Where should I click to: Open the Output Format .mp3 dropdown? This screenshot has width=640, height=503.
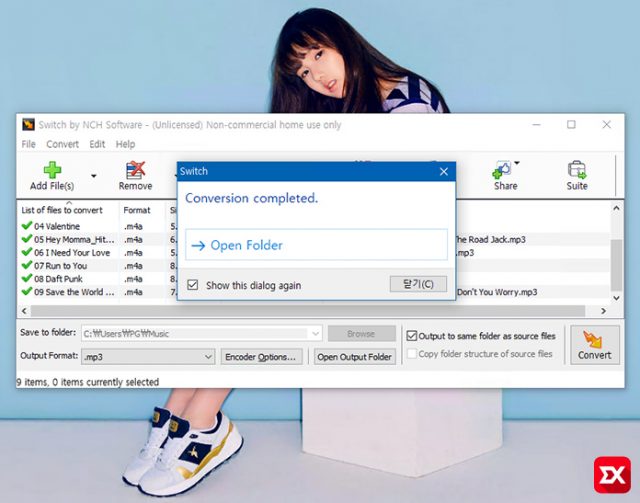coord(148,357)
